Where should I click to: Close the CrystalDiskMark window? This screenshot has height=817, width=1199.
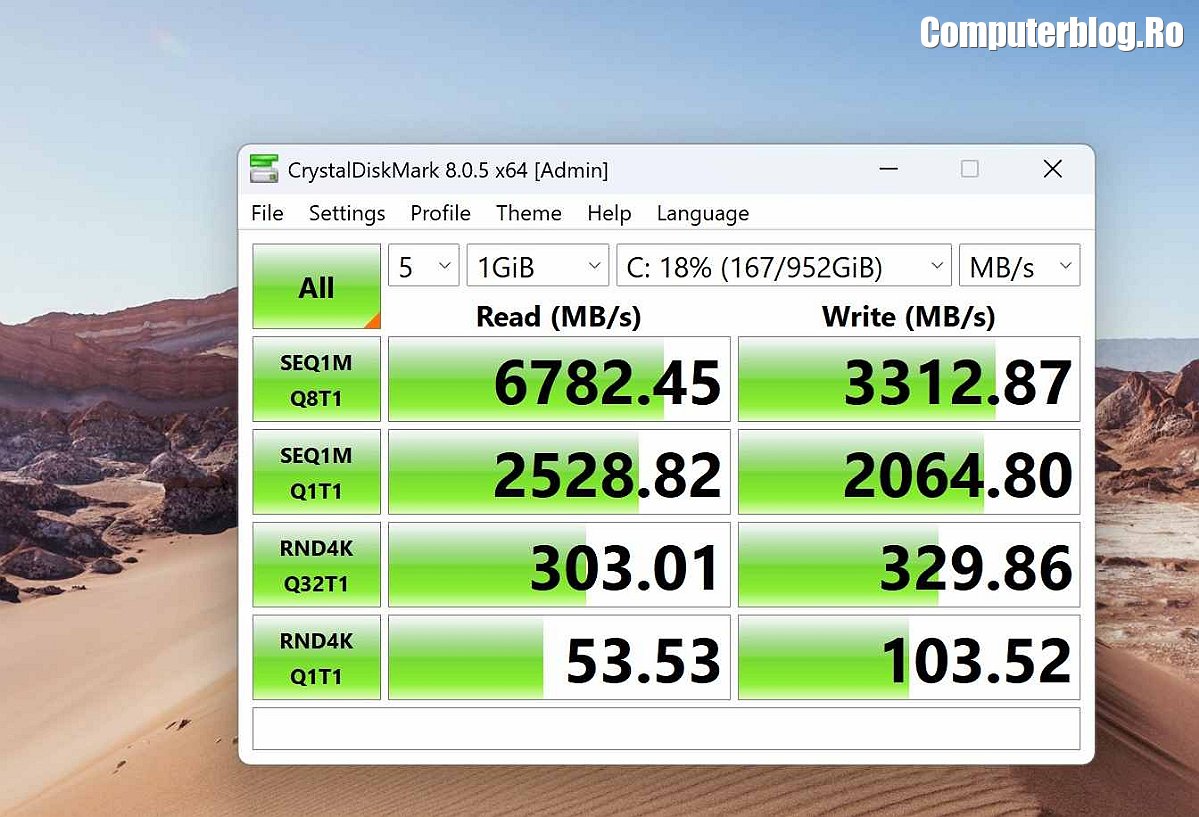pos(1052,169)
